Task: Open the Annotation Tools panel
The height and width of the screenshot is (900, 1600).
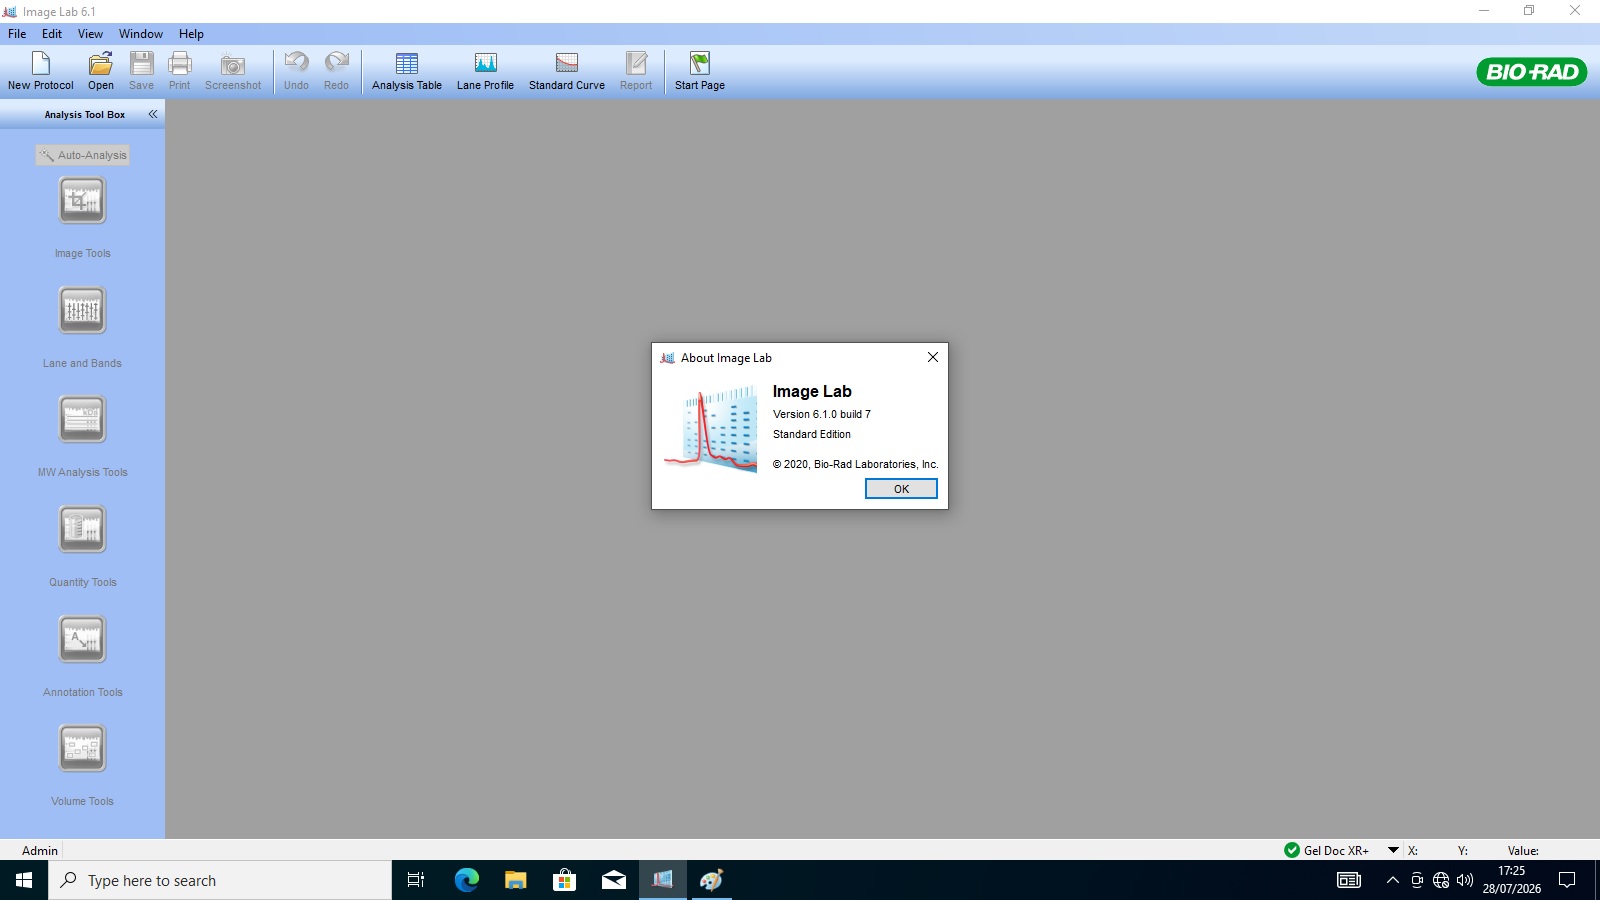Action: (82, 640)
